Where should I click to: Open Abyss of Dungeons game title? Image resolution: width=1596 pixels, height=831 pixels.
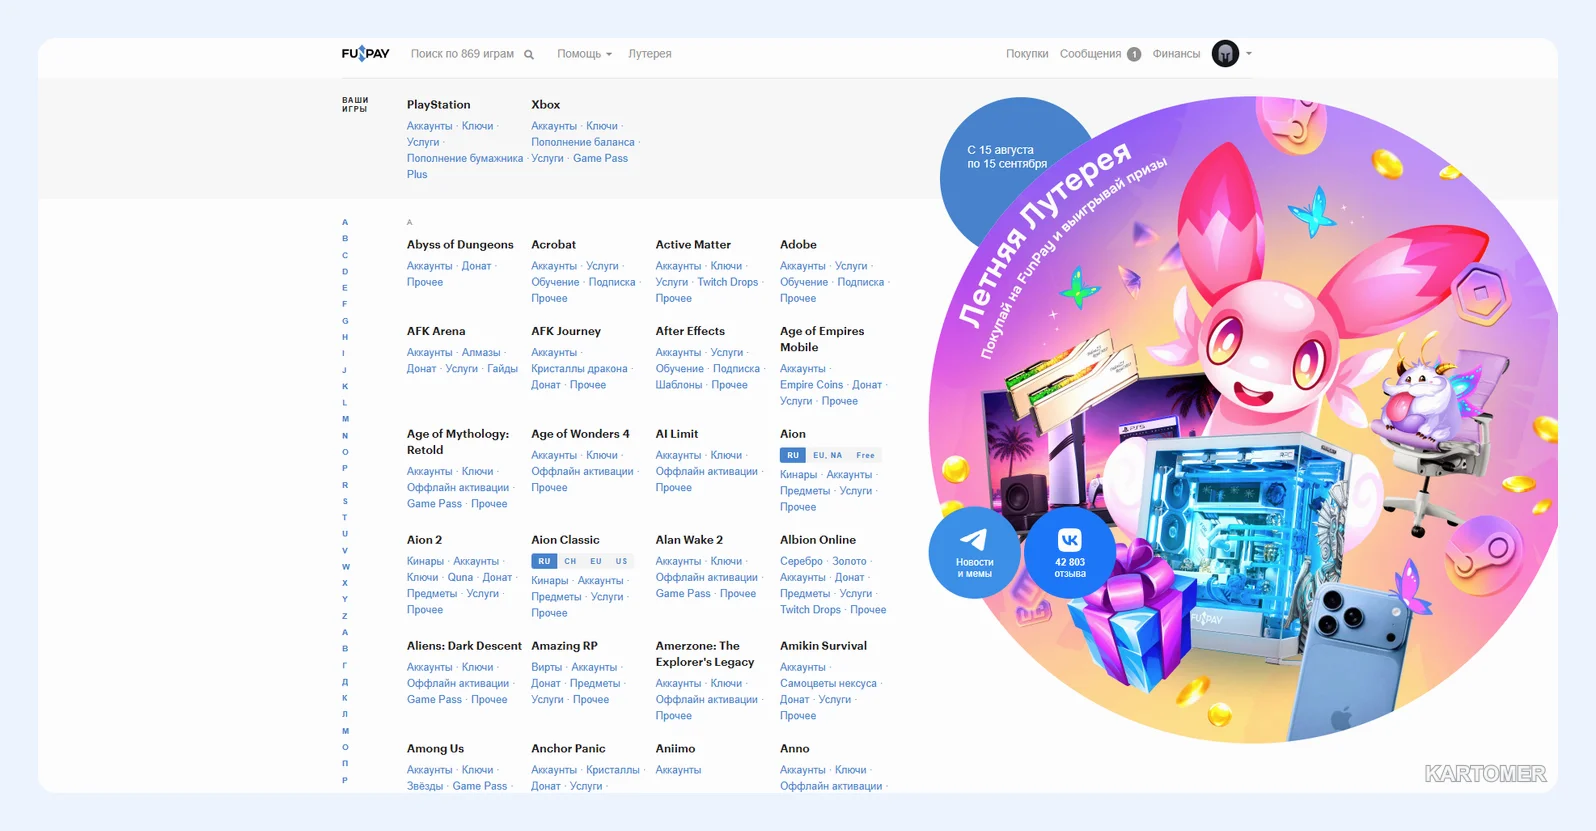coord(460,244)
